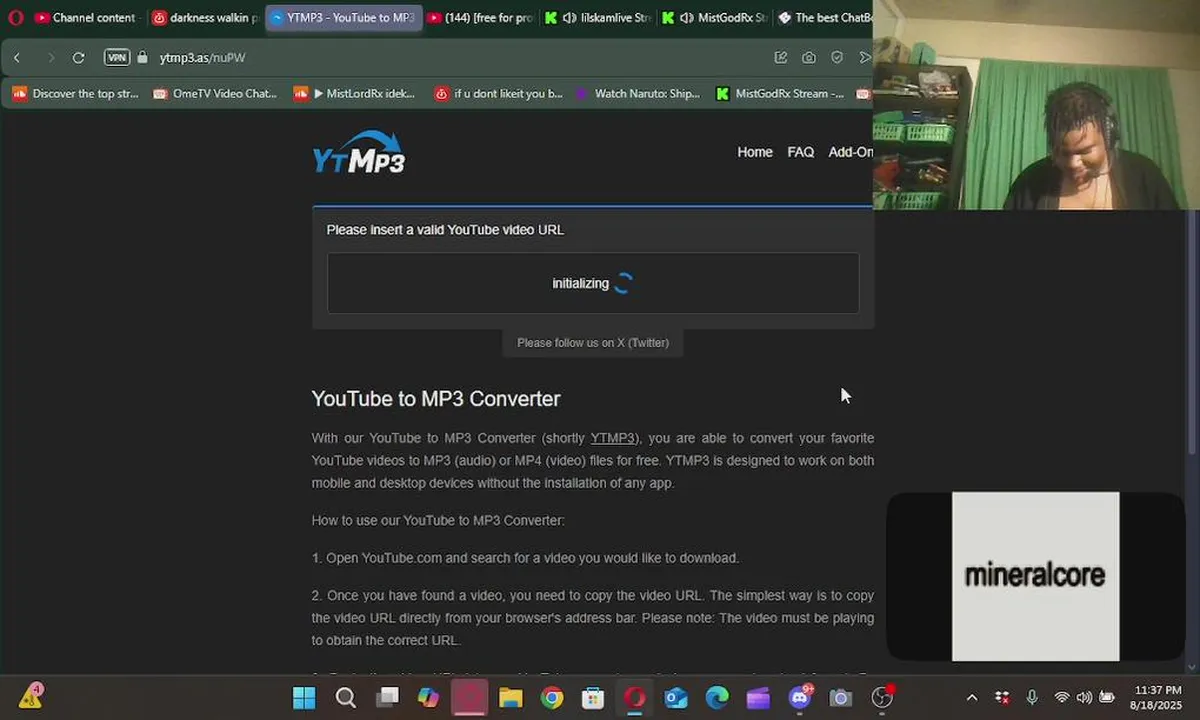The height and width of the screenshot is (720, 1200).
Task: Open the ad-blocker shield icon
Action: click(x=837, y=58)
